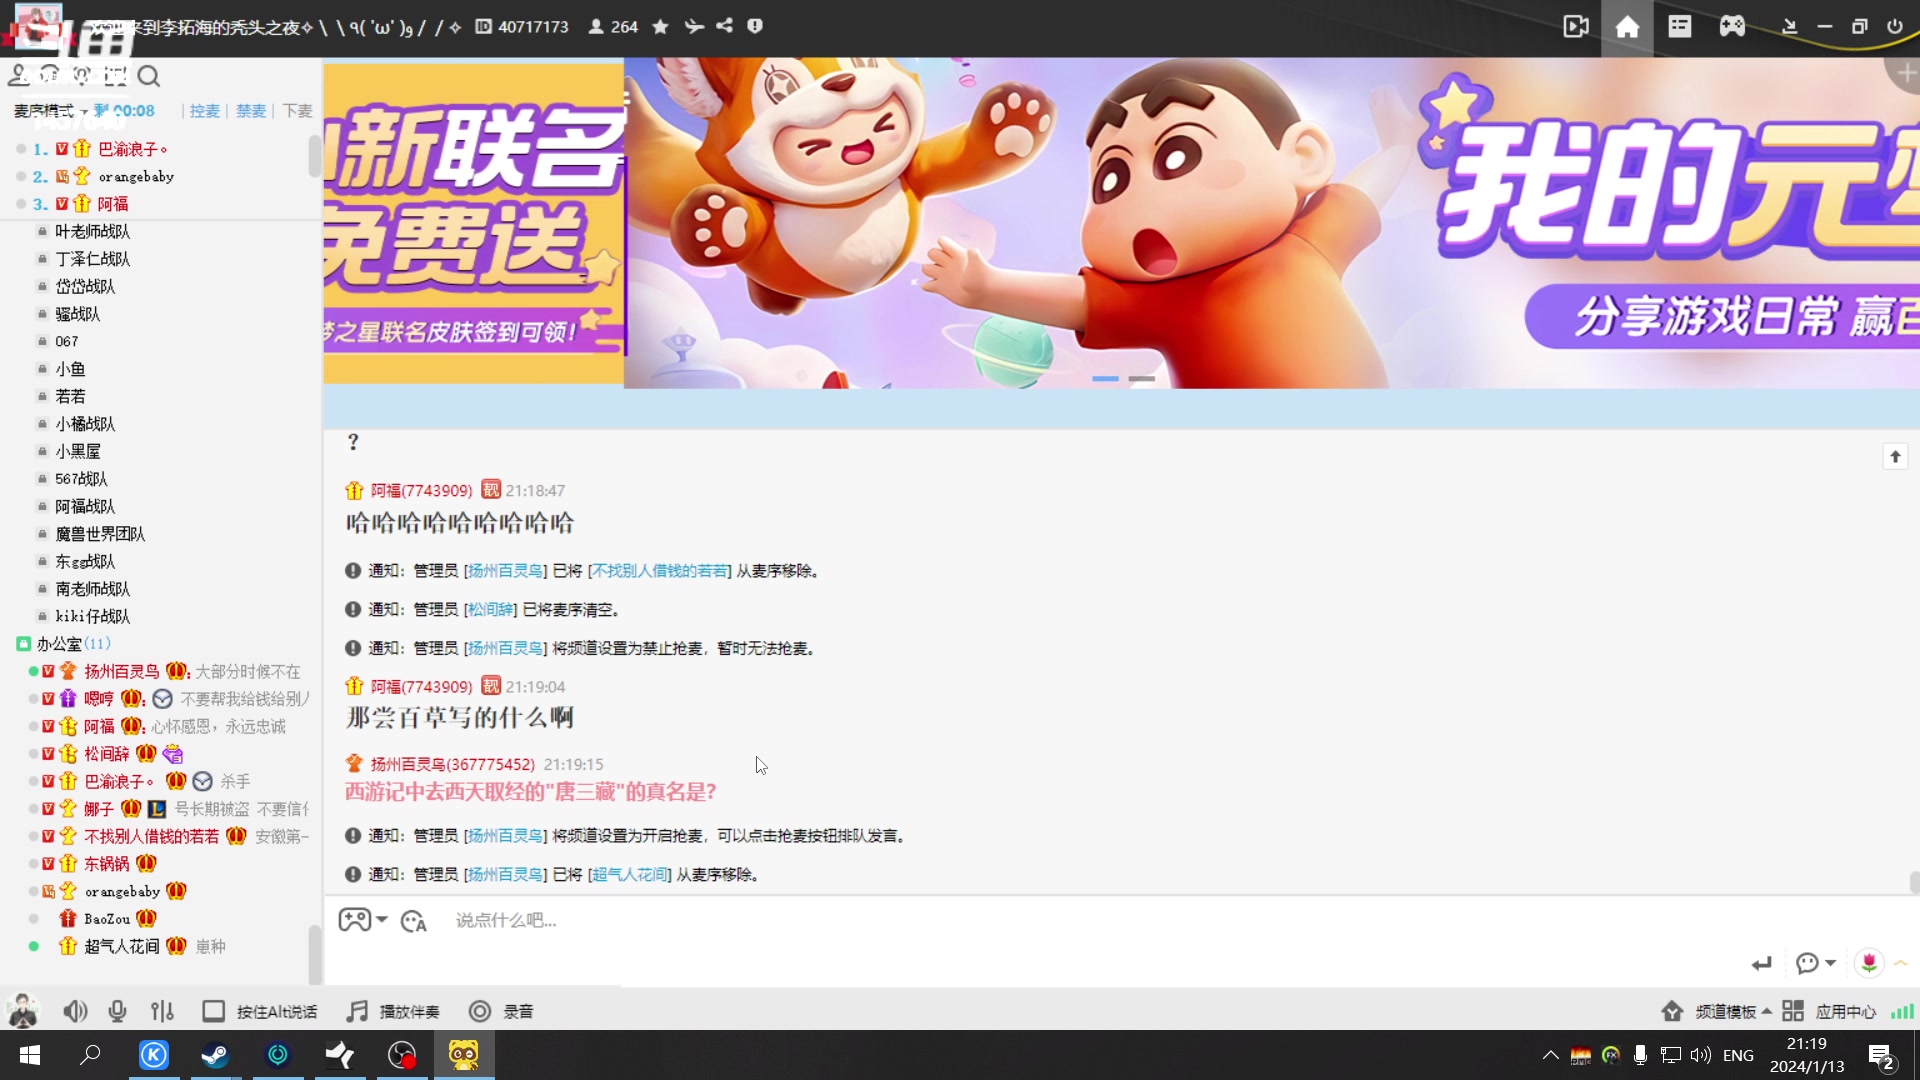Open search with the magnifier icon top-left
This screenshot has width=1920, height=1080.
click(149, 75)
